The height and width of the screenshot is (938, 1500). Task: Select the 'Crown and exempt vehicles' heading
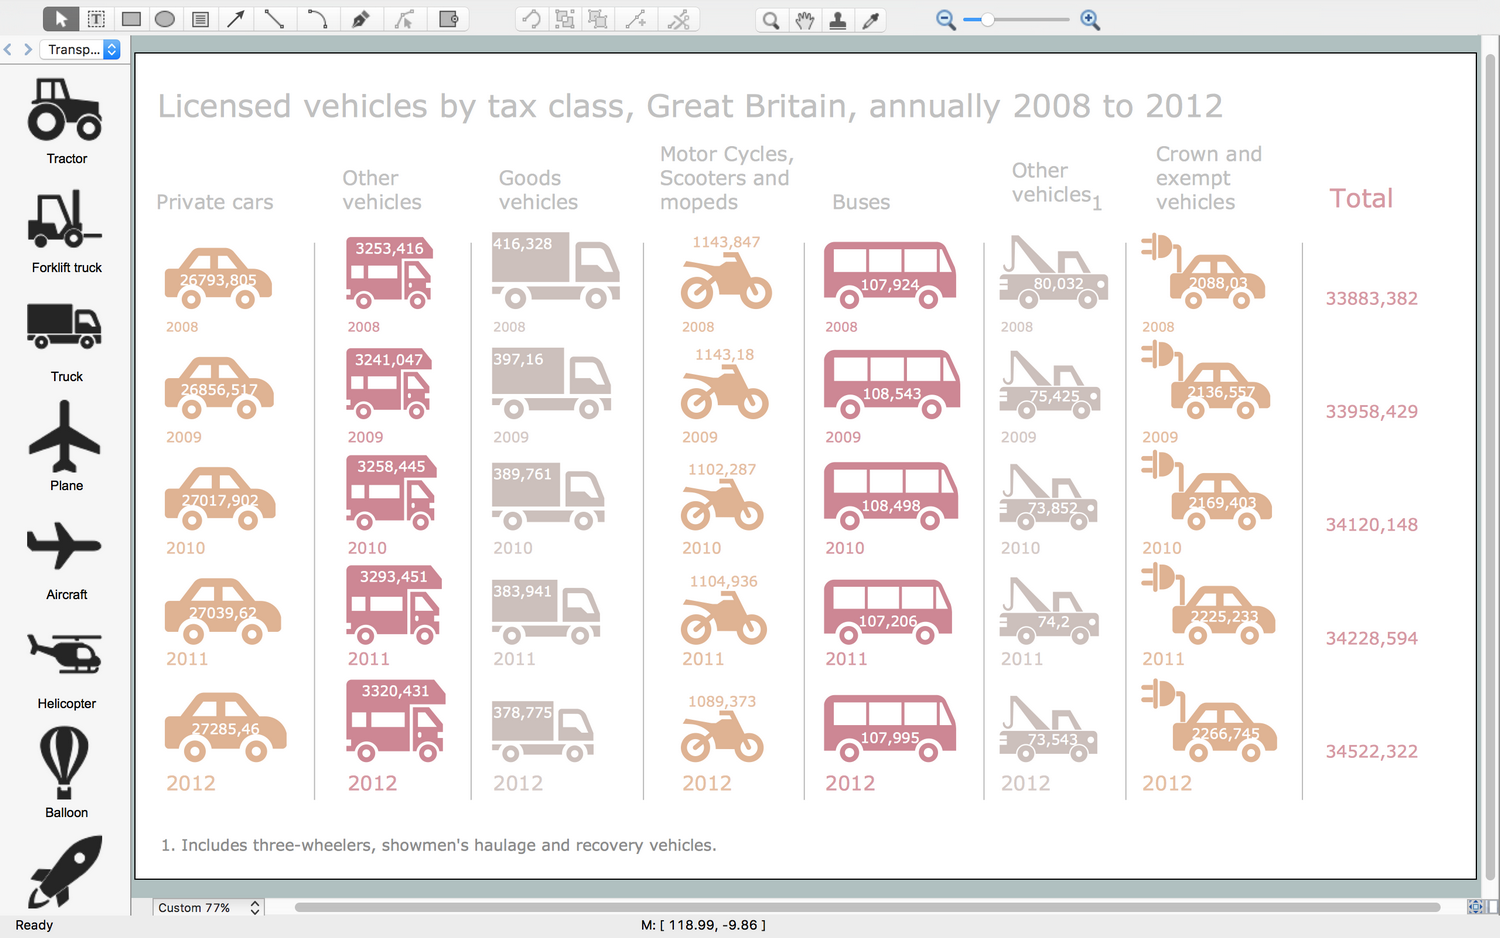tap(1209, 178)
